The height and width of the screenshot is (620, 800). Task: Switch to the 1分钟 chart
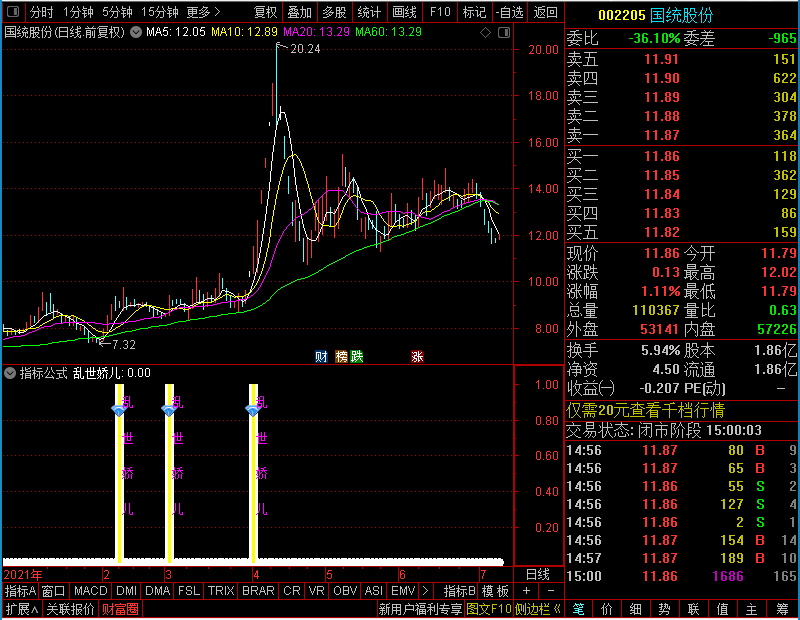pyautogui.click(x=79, y=12)
